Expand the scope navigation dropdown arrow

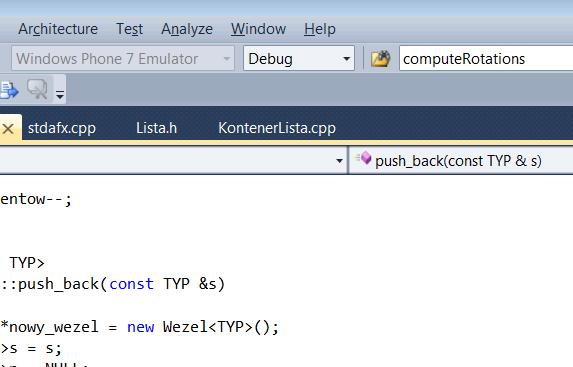(339, 160)
